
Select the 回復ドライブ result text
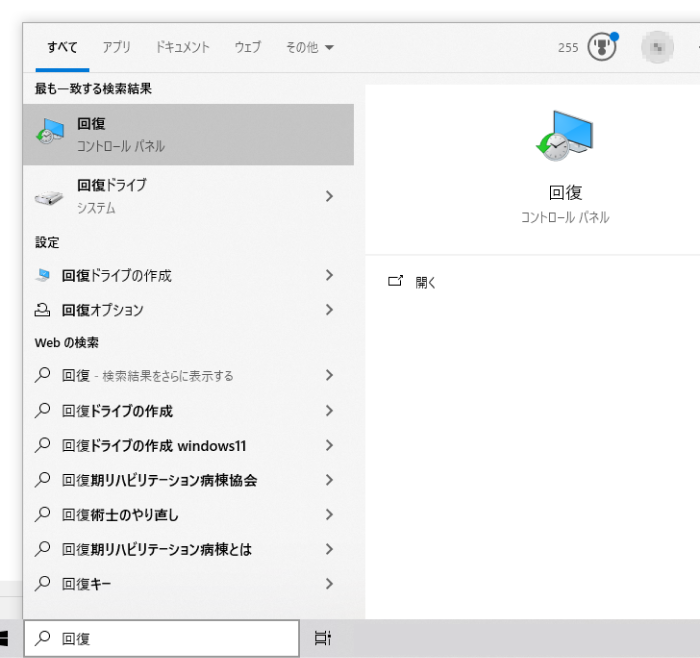point(112,185)
